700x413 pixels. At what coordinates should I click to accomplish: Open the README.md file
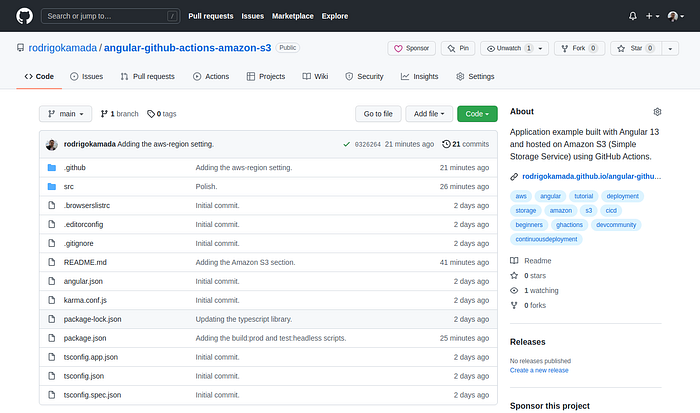[x=85, y=262]
